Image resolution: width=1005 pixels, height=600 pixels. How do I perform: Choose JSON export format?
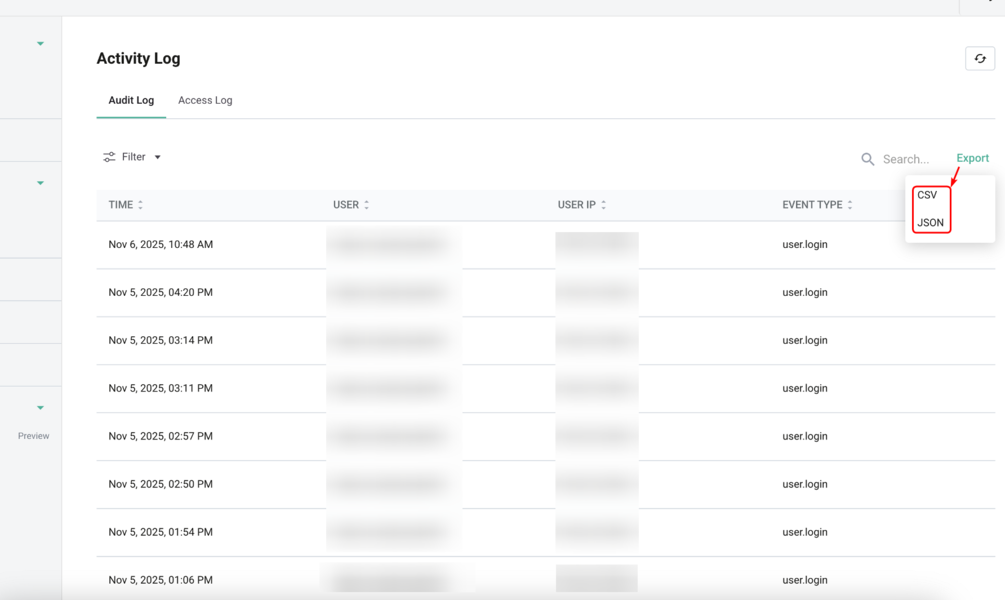click(x=930, y=222)
